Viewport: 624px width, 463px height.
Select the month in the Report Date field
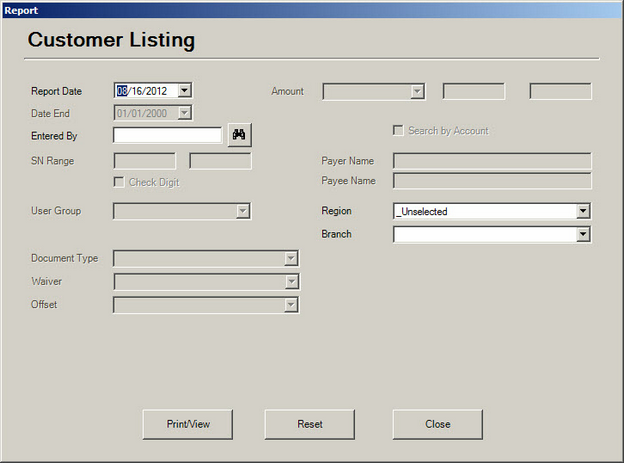click(122, 91)
